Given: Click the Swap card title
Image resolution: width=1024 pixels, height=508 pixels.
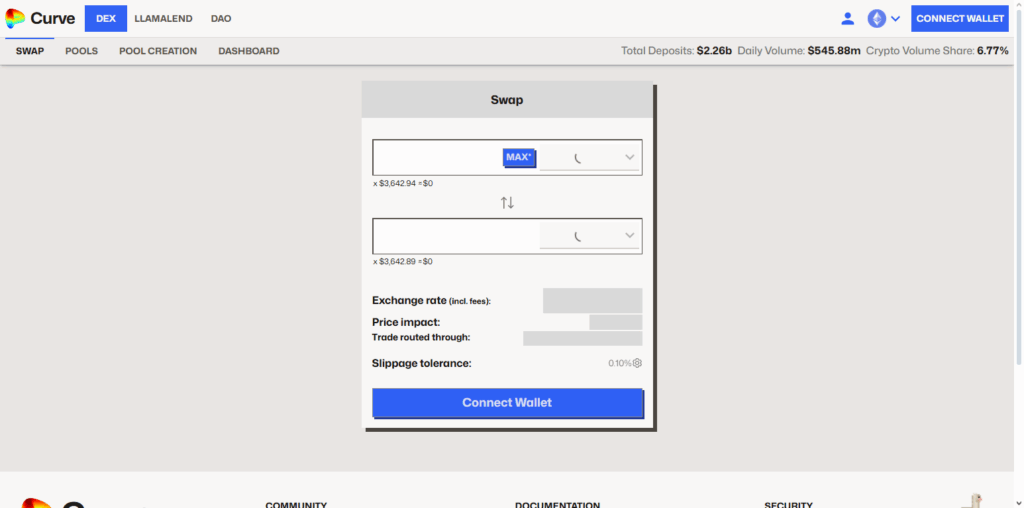Looking at the screenshot, I should [x=507, y=101].
